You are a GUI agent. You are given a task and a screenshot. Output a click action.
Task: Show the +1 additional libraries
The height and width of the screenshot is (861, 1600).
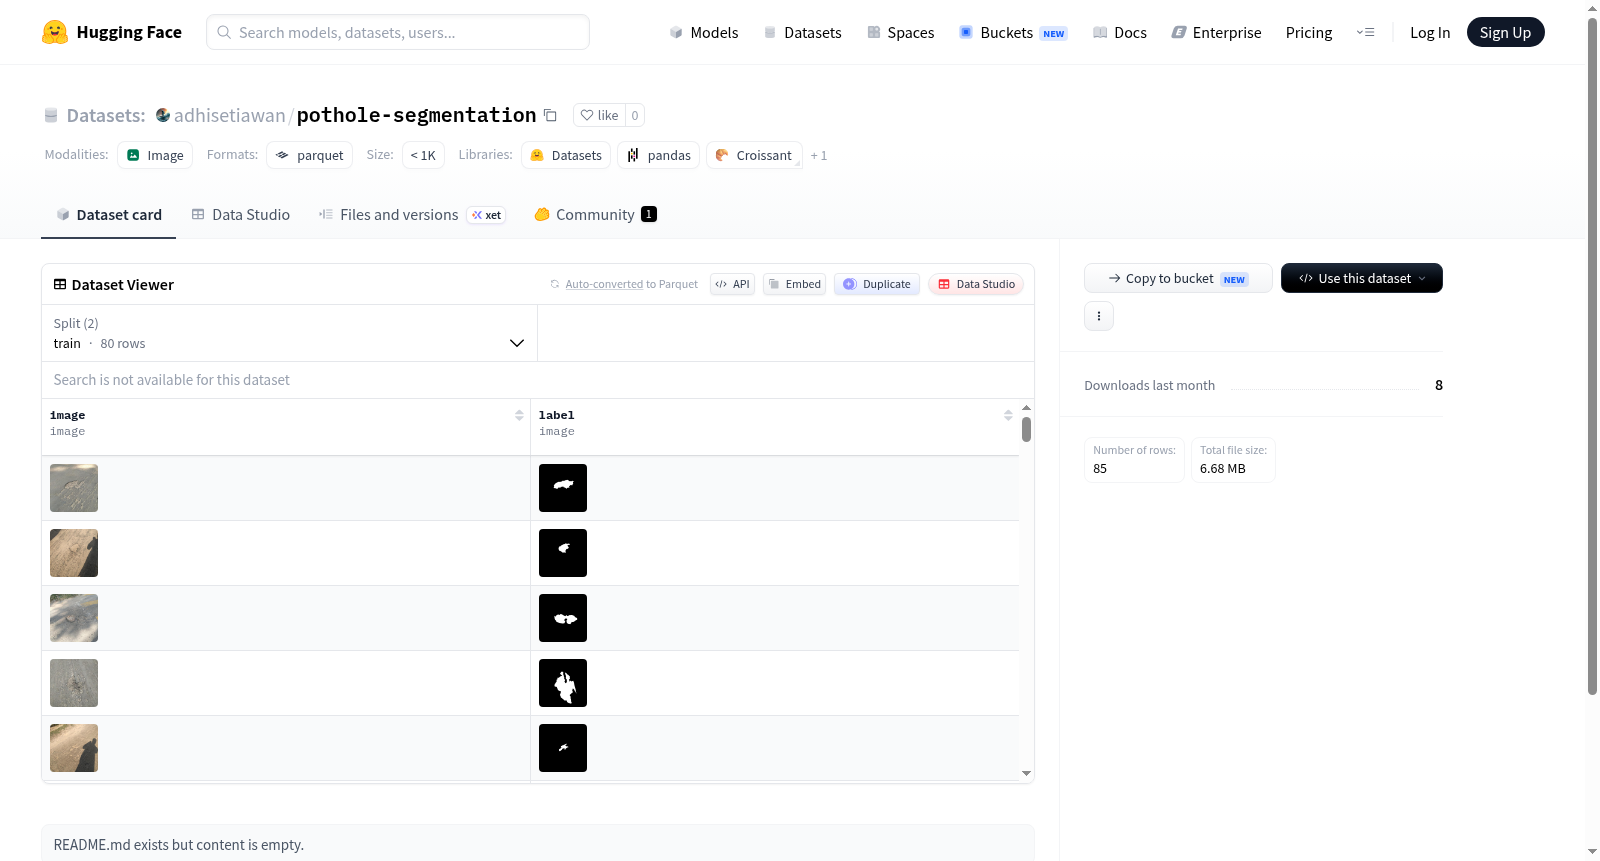coord(819,155)
